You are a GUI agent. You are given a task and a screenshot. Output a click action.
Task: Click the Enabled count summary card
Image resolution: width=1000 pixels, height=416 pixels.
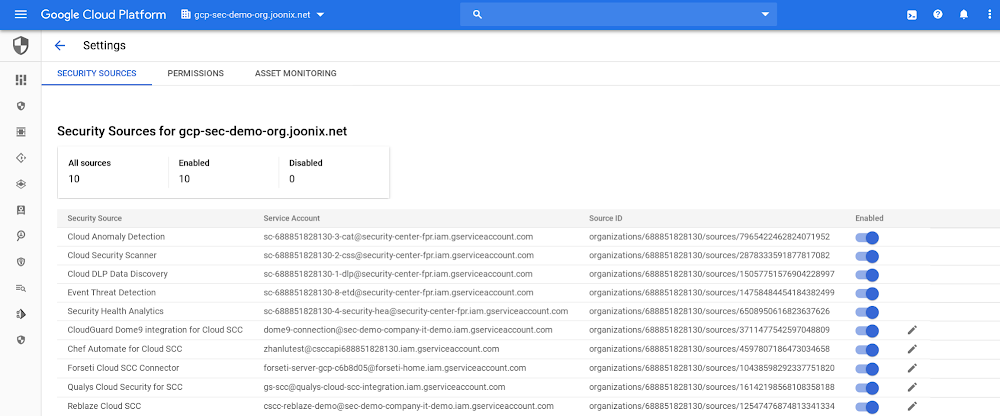[223, 172]
